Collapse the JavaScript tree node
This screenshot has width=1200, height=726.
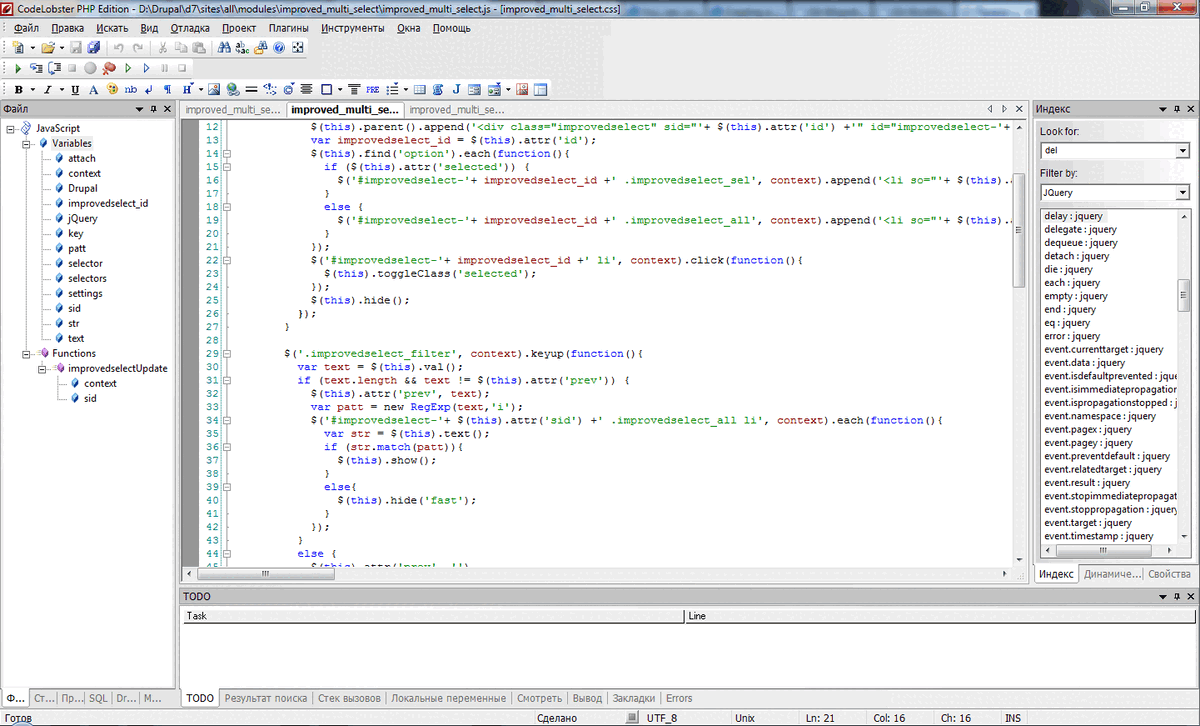pyautogui.click(x=10, y=128)
